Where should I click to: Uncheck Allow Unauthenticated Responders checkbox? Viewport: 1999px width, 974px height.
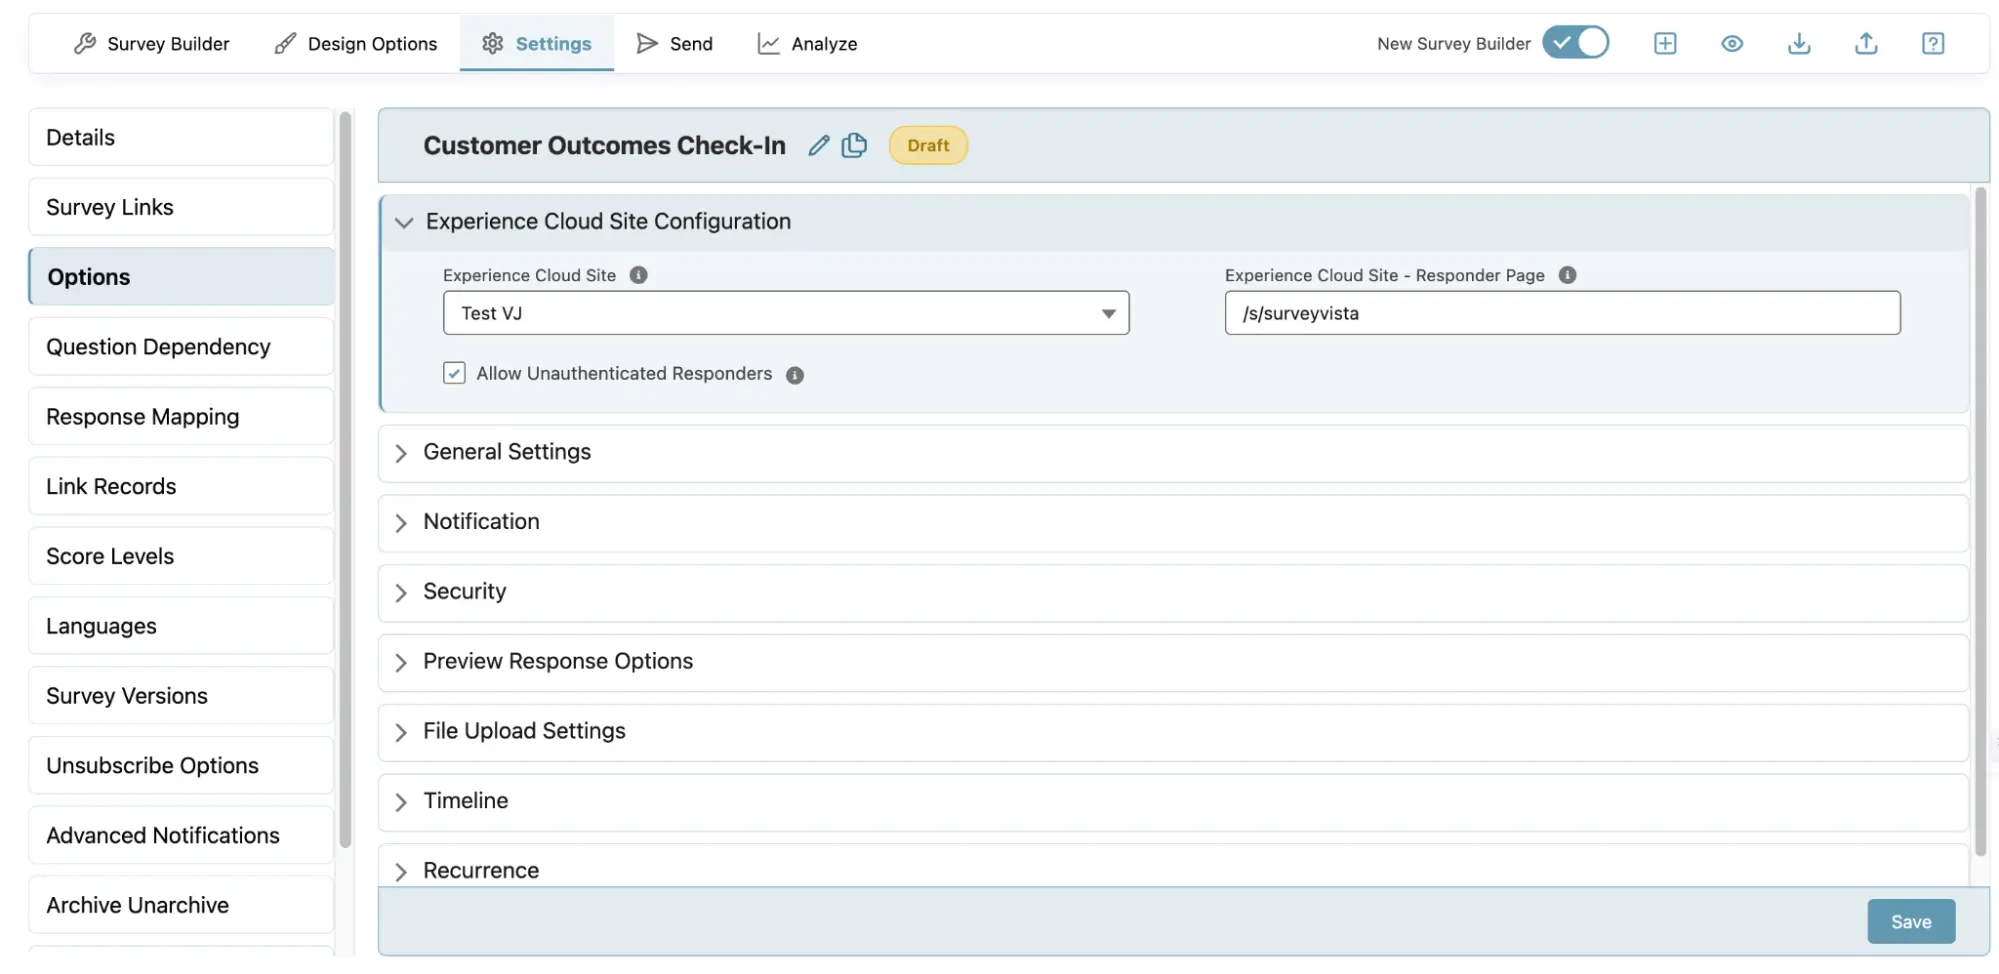pos(454,373)
